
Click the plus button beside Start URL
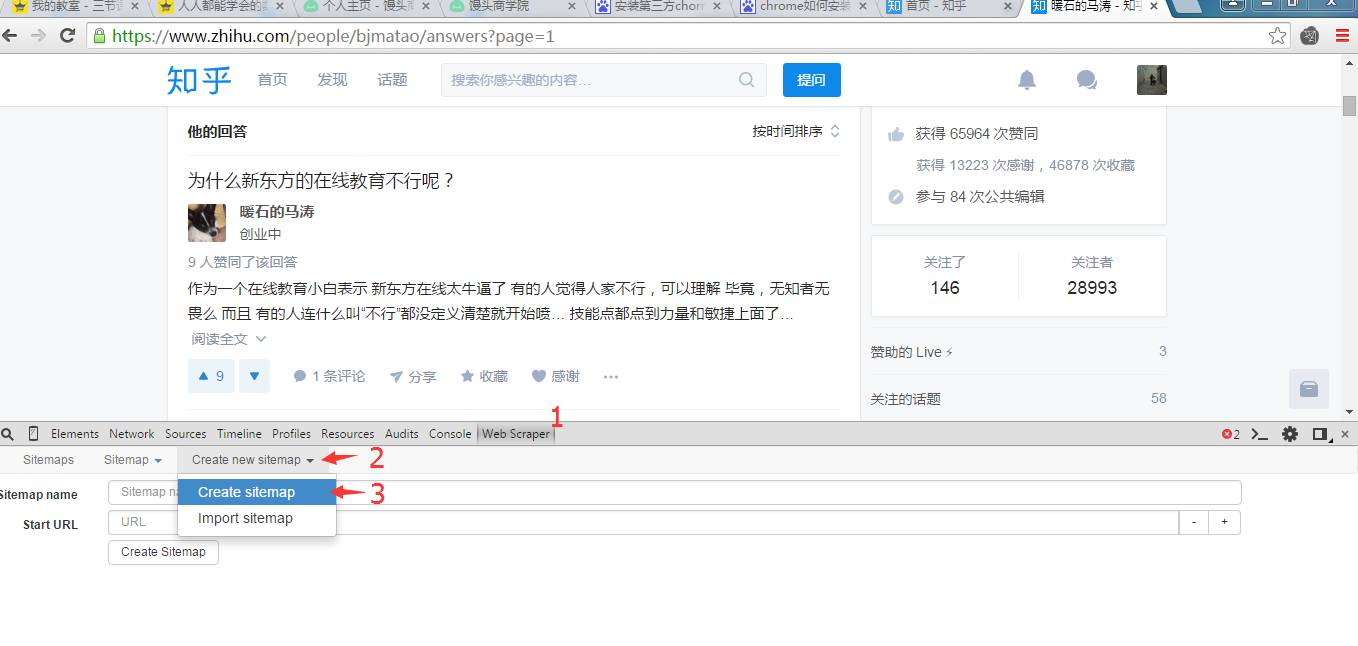pyautogui.click(x=1225, y=522)
